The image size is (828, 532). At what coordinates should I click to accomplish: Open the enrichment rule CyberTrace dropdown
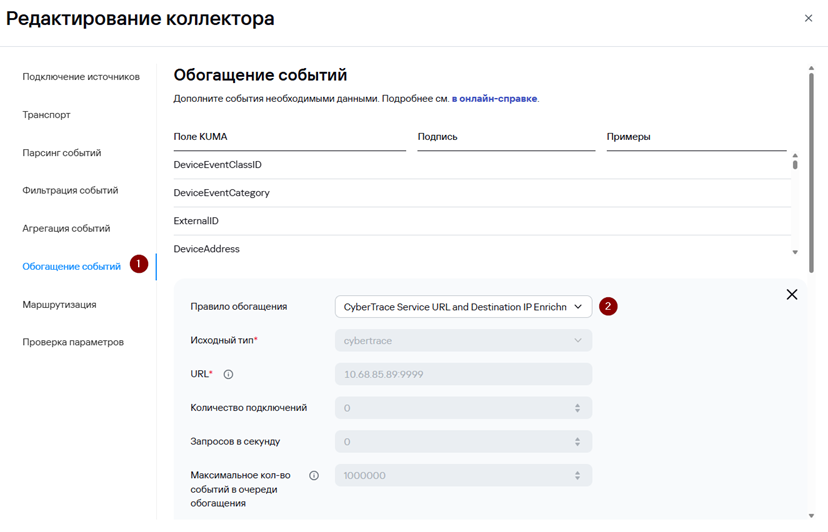(x=463, y=307)
